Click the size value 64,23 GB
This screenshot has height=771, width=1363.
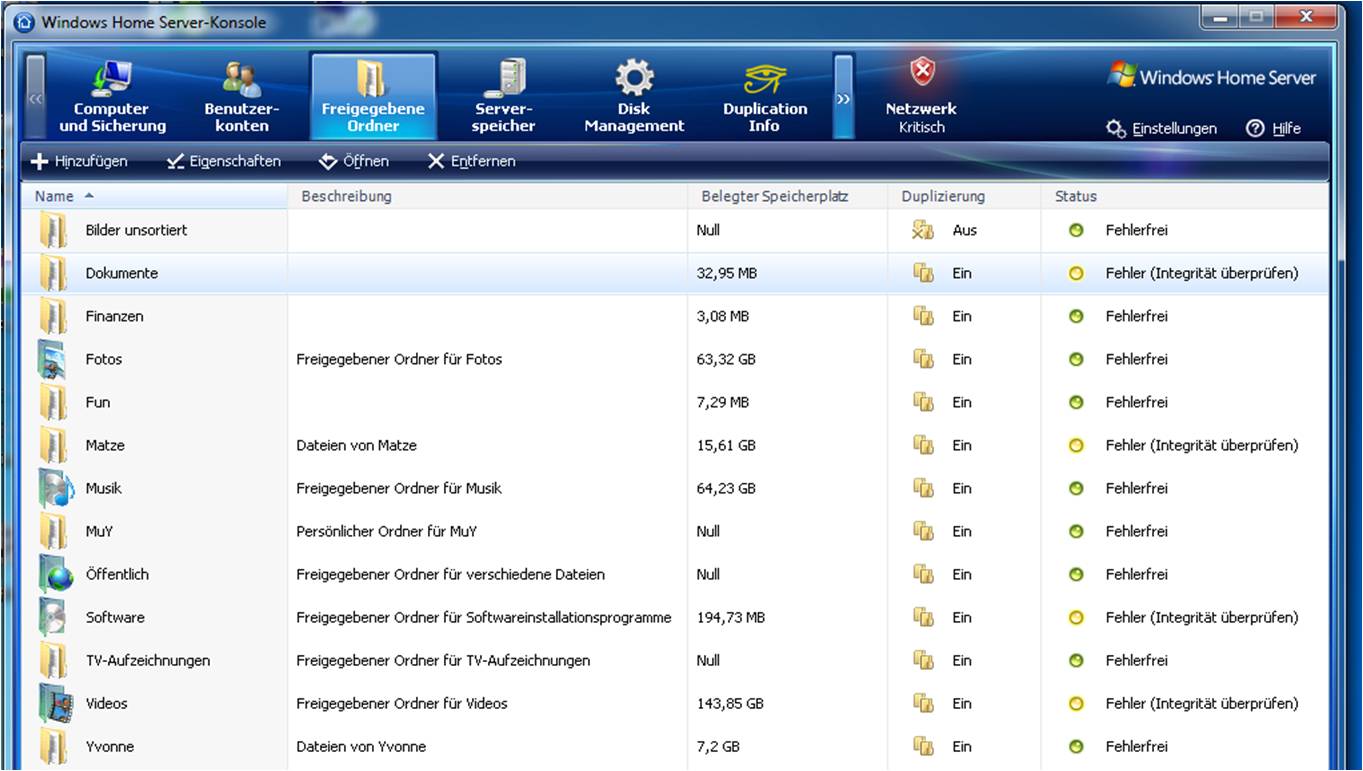point(726,488)
